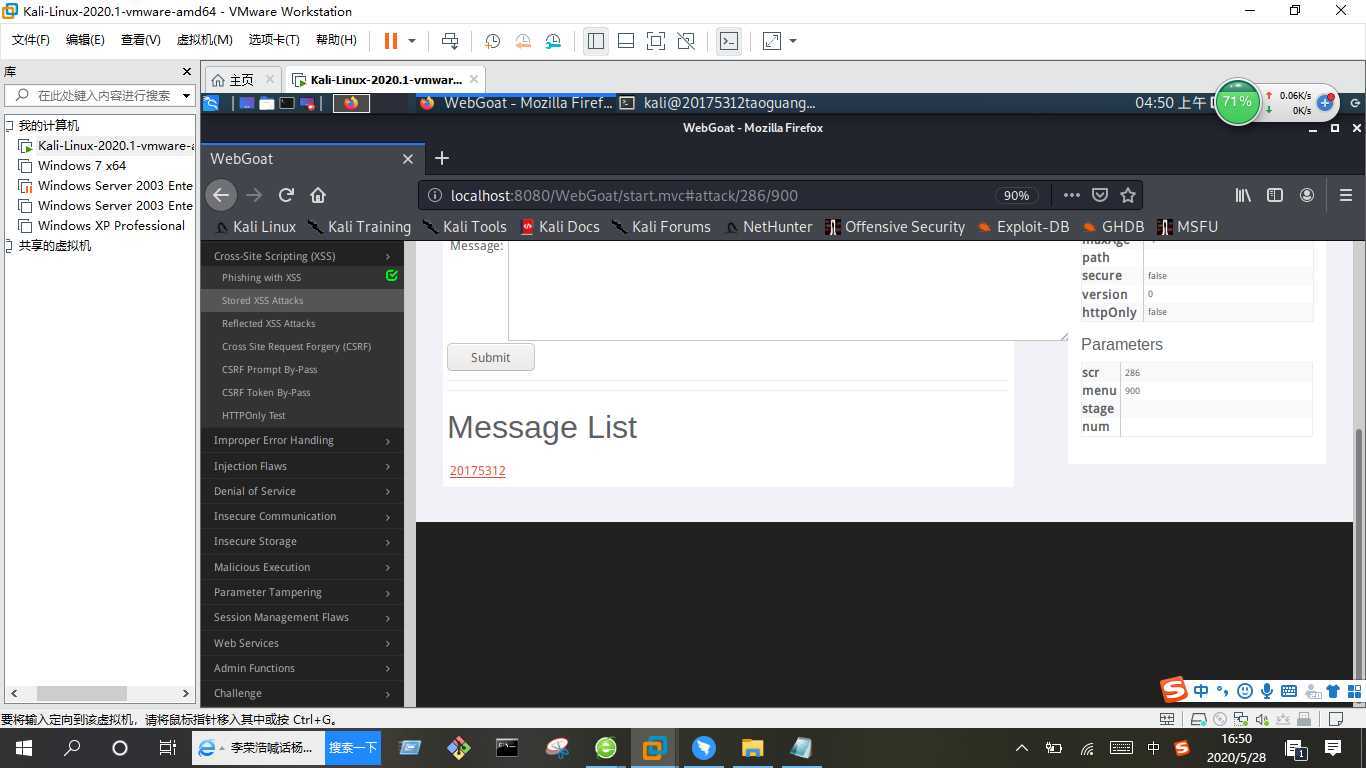Open the Exploit-DB bookmark

tap(1023, 227)
